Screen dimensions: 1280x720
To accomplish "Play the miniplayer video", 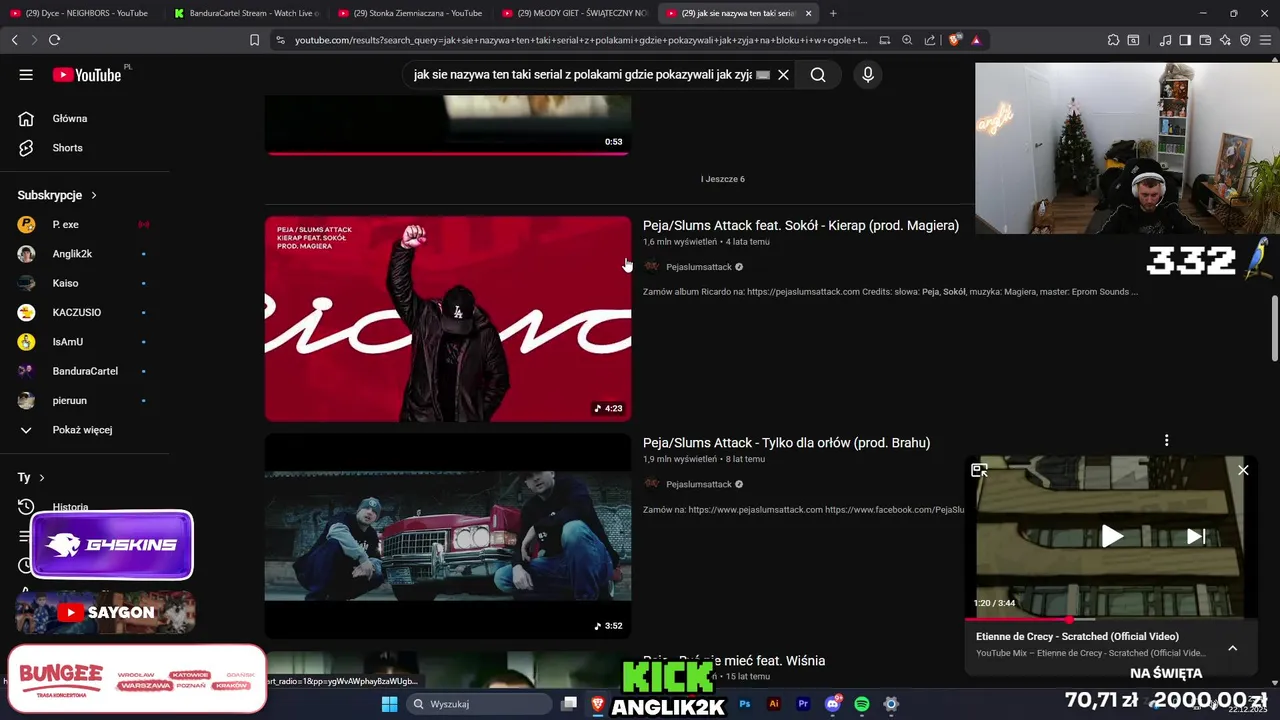I will pyautogui.click(x=1112, y=537).
